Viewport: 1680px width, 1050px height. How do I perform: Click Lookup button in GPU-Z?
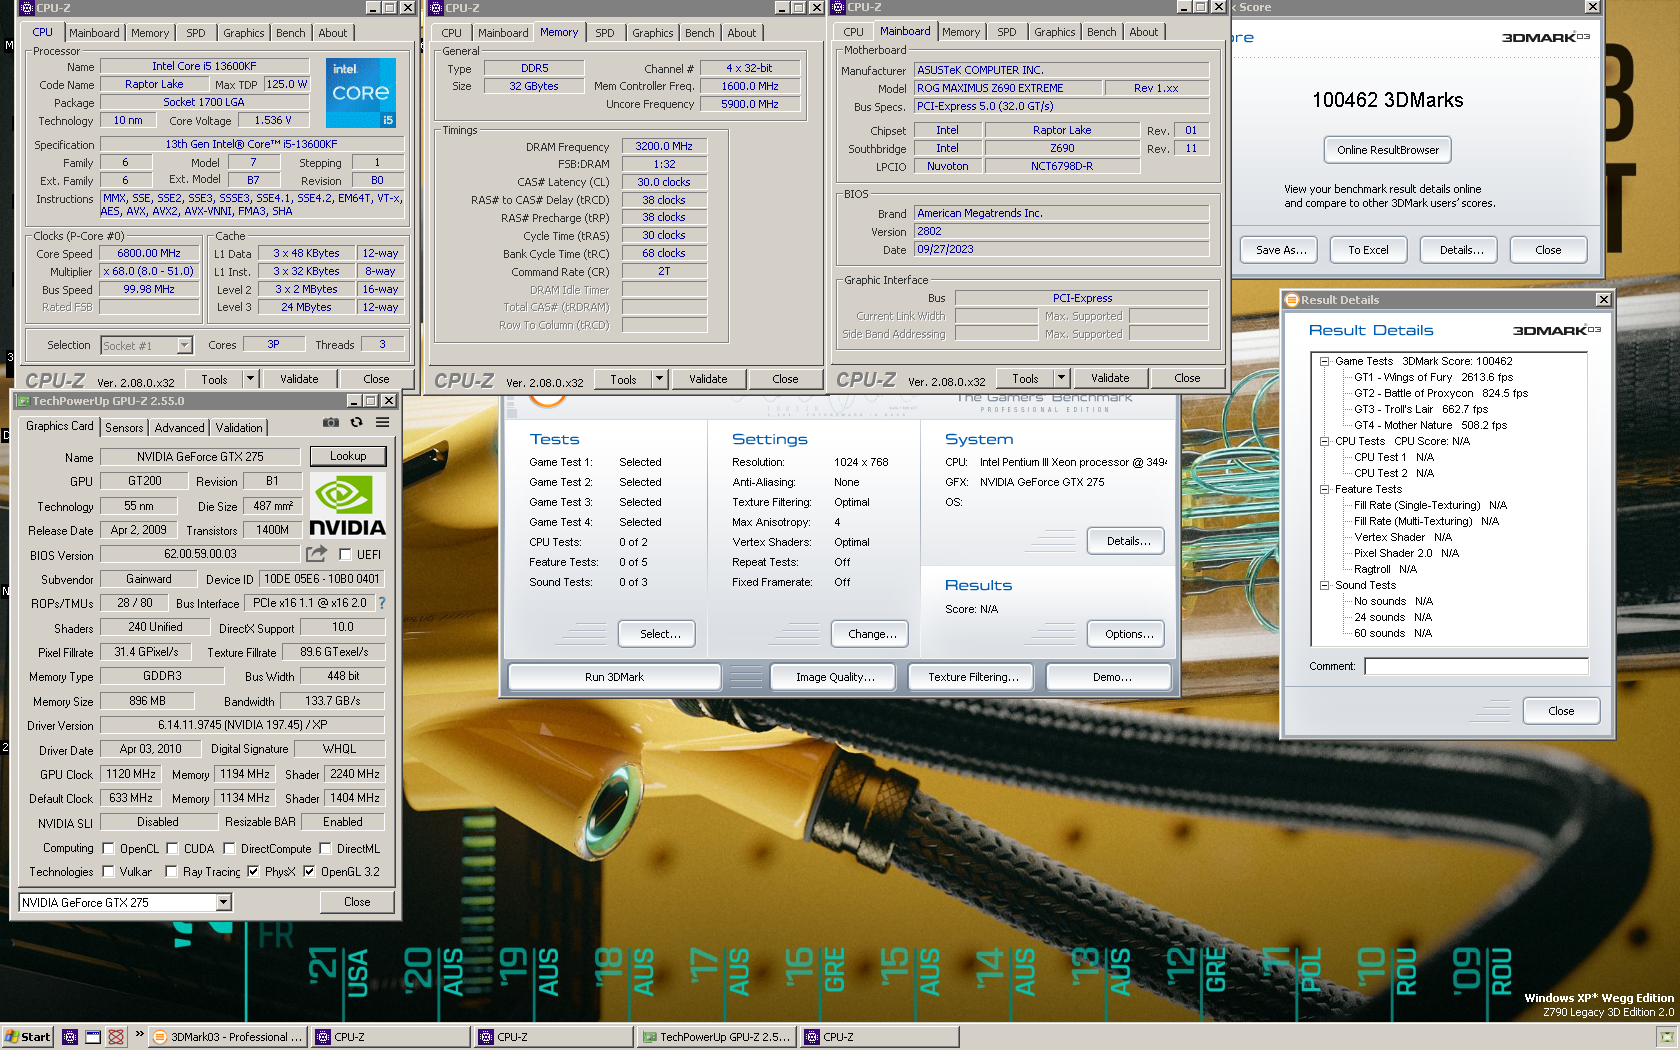point(348,456)
